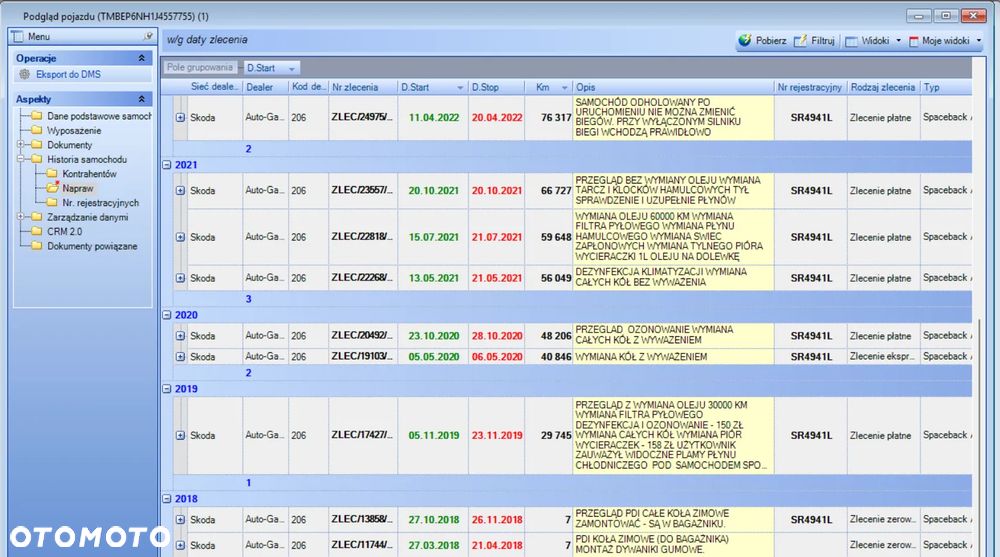Collapse the 2019 group
Image resolution: width=1000 pixels, height=557 pixels.
[166, 389]
